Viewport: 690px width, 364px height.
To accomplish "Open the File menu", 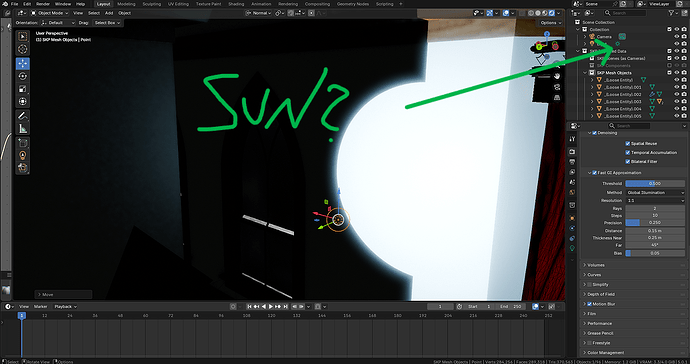I will click(15, 4).
